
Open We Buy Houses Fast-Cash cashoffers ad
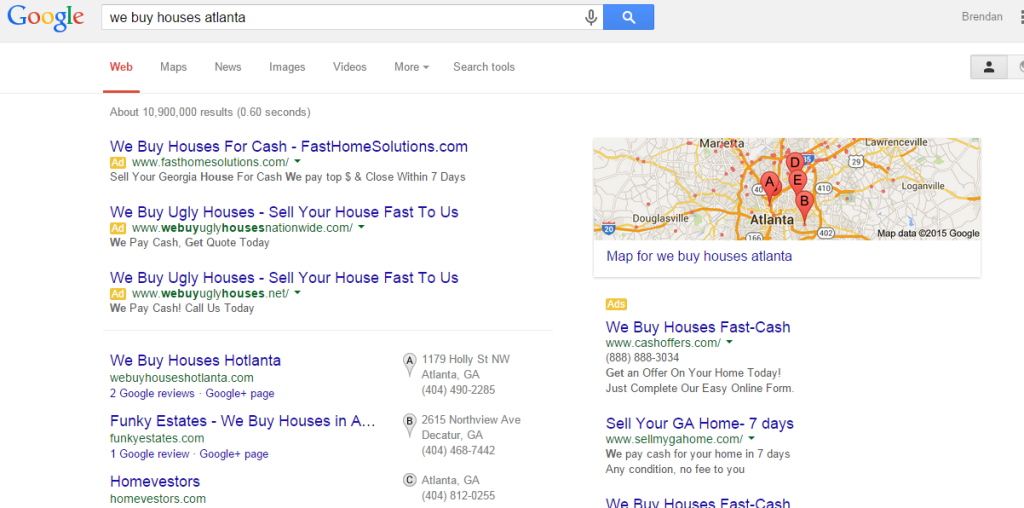698,327
